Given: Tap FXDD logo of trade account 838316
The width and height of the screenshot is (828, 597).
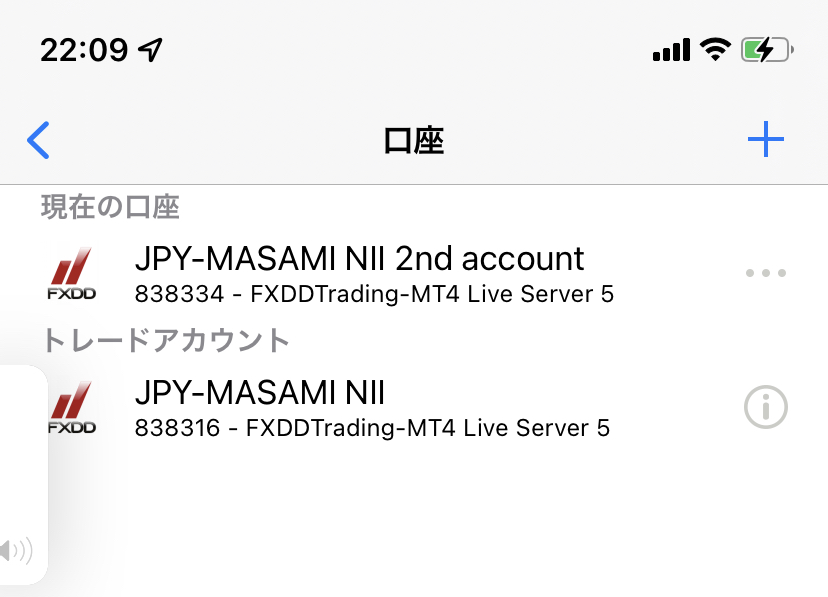Looking at the screenshot, I should tap(72, 408).
